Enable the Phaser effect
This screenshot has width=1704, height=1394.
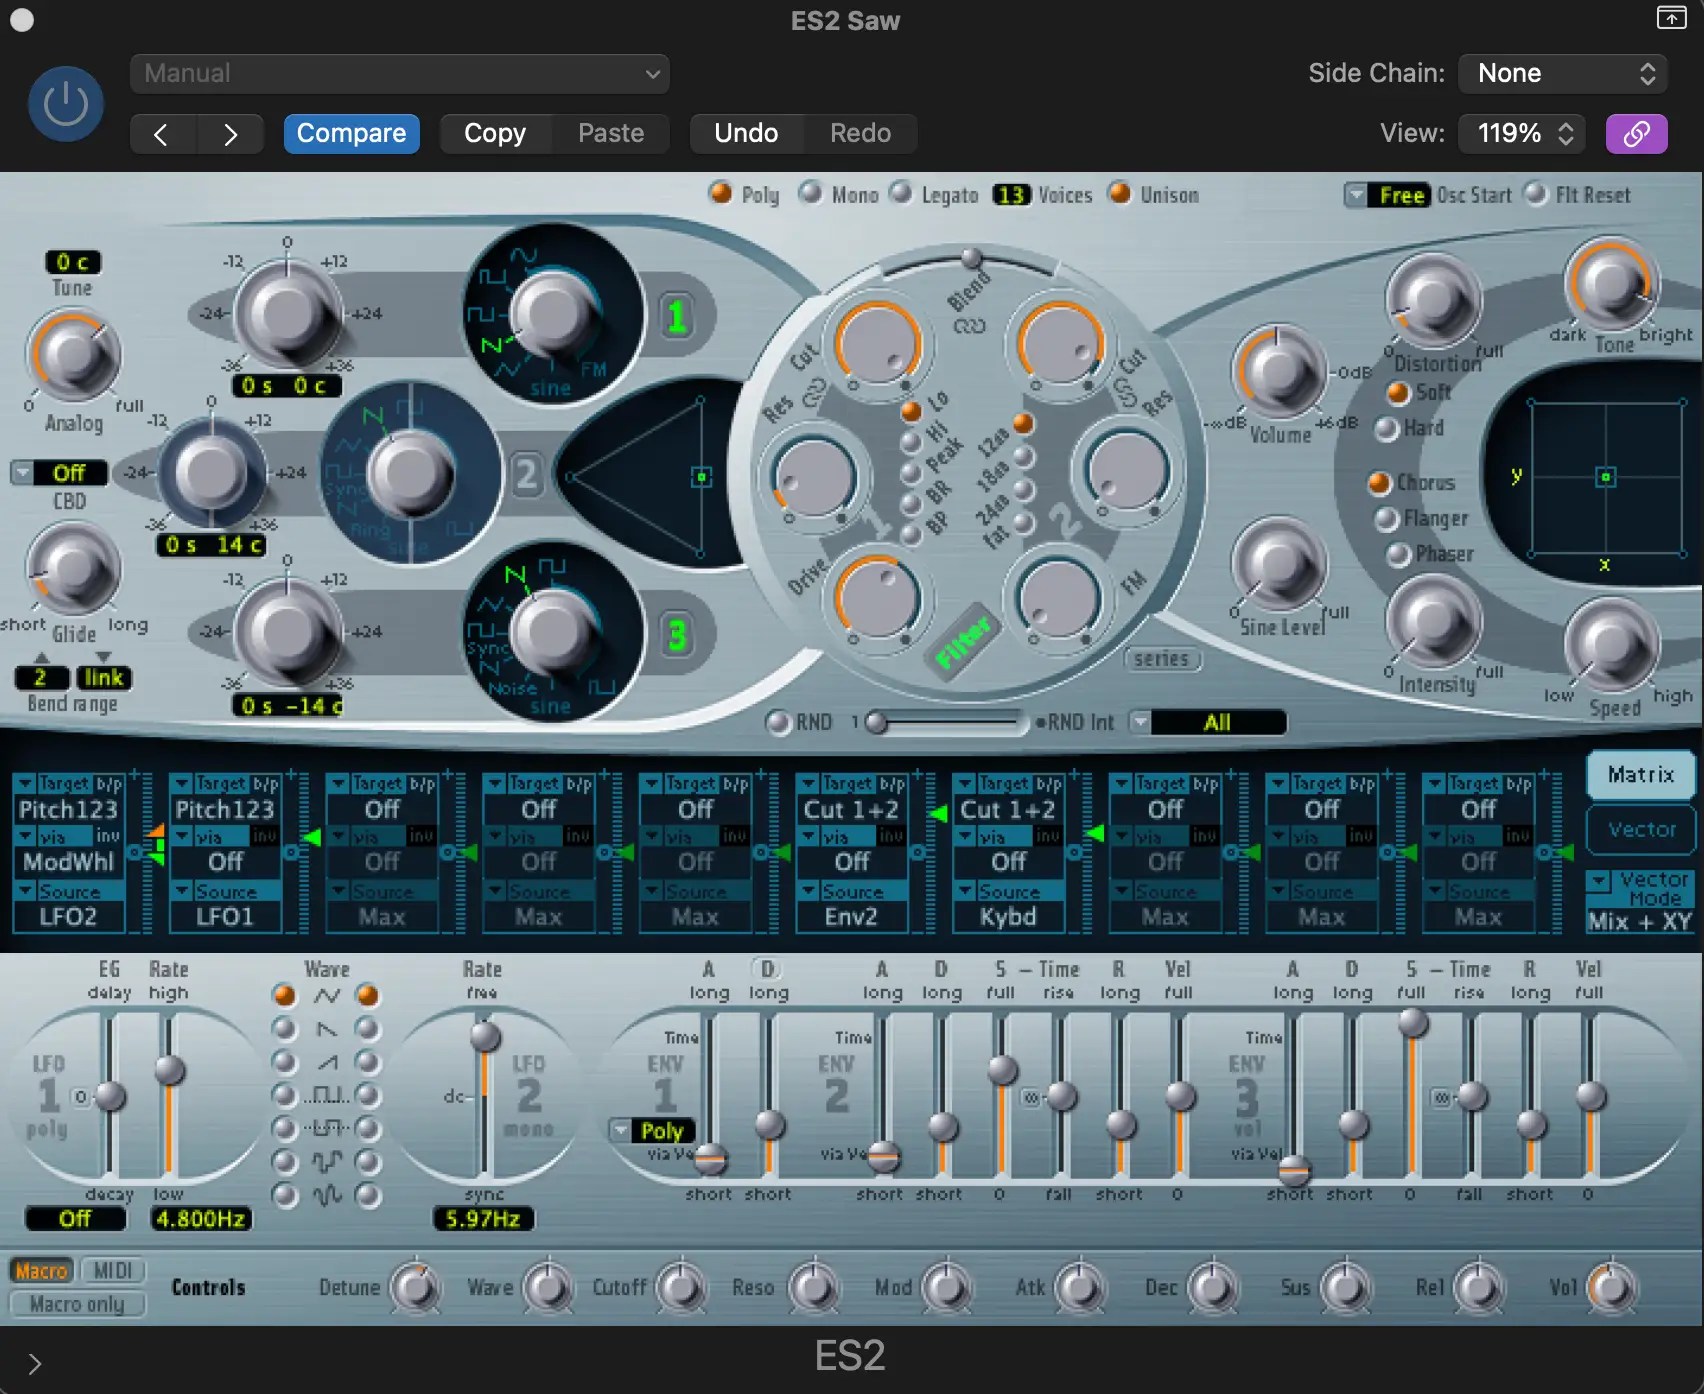click(x=1397, y=555)
